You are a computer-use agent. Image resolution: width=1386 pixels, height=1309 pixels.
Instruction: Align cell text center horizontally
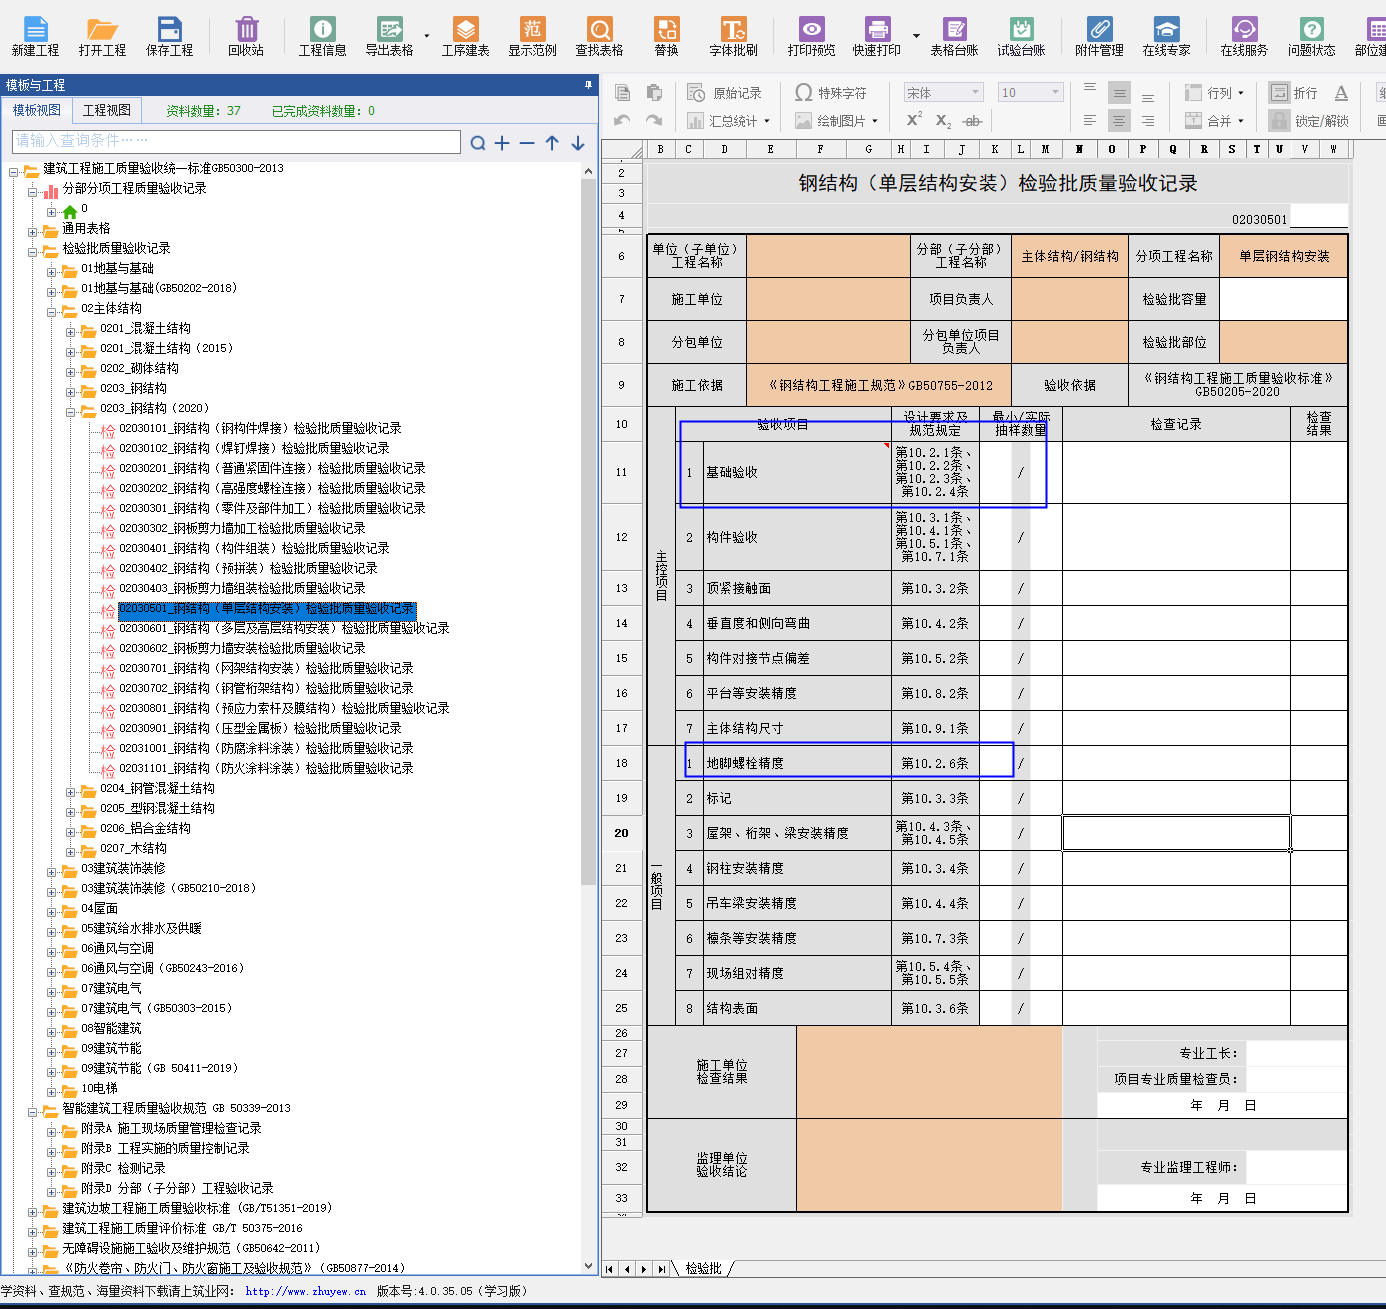pyautogui.click(x=1119, y=120)
